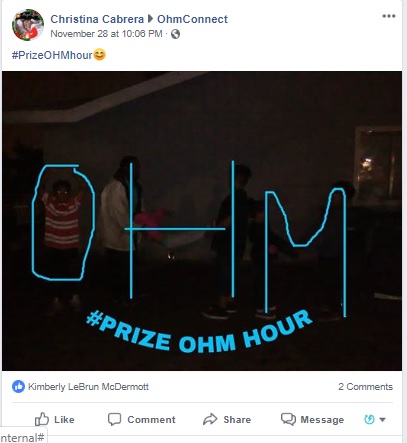Viewport: 407px width, 443px height.
Task: Show the 2 Comments
Action: click(365, 387)
